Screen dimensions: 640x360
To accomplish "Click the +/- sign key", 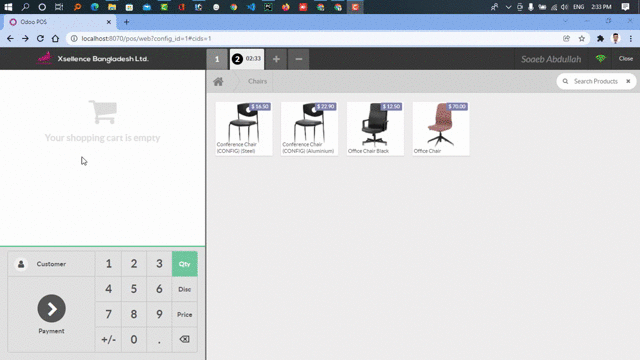I will 109,339.
